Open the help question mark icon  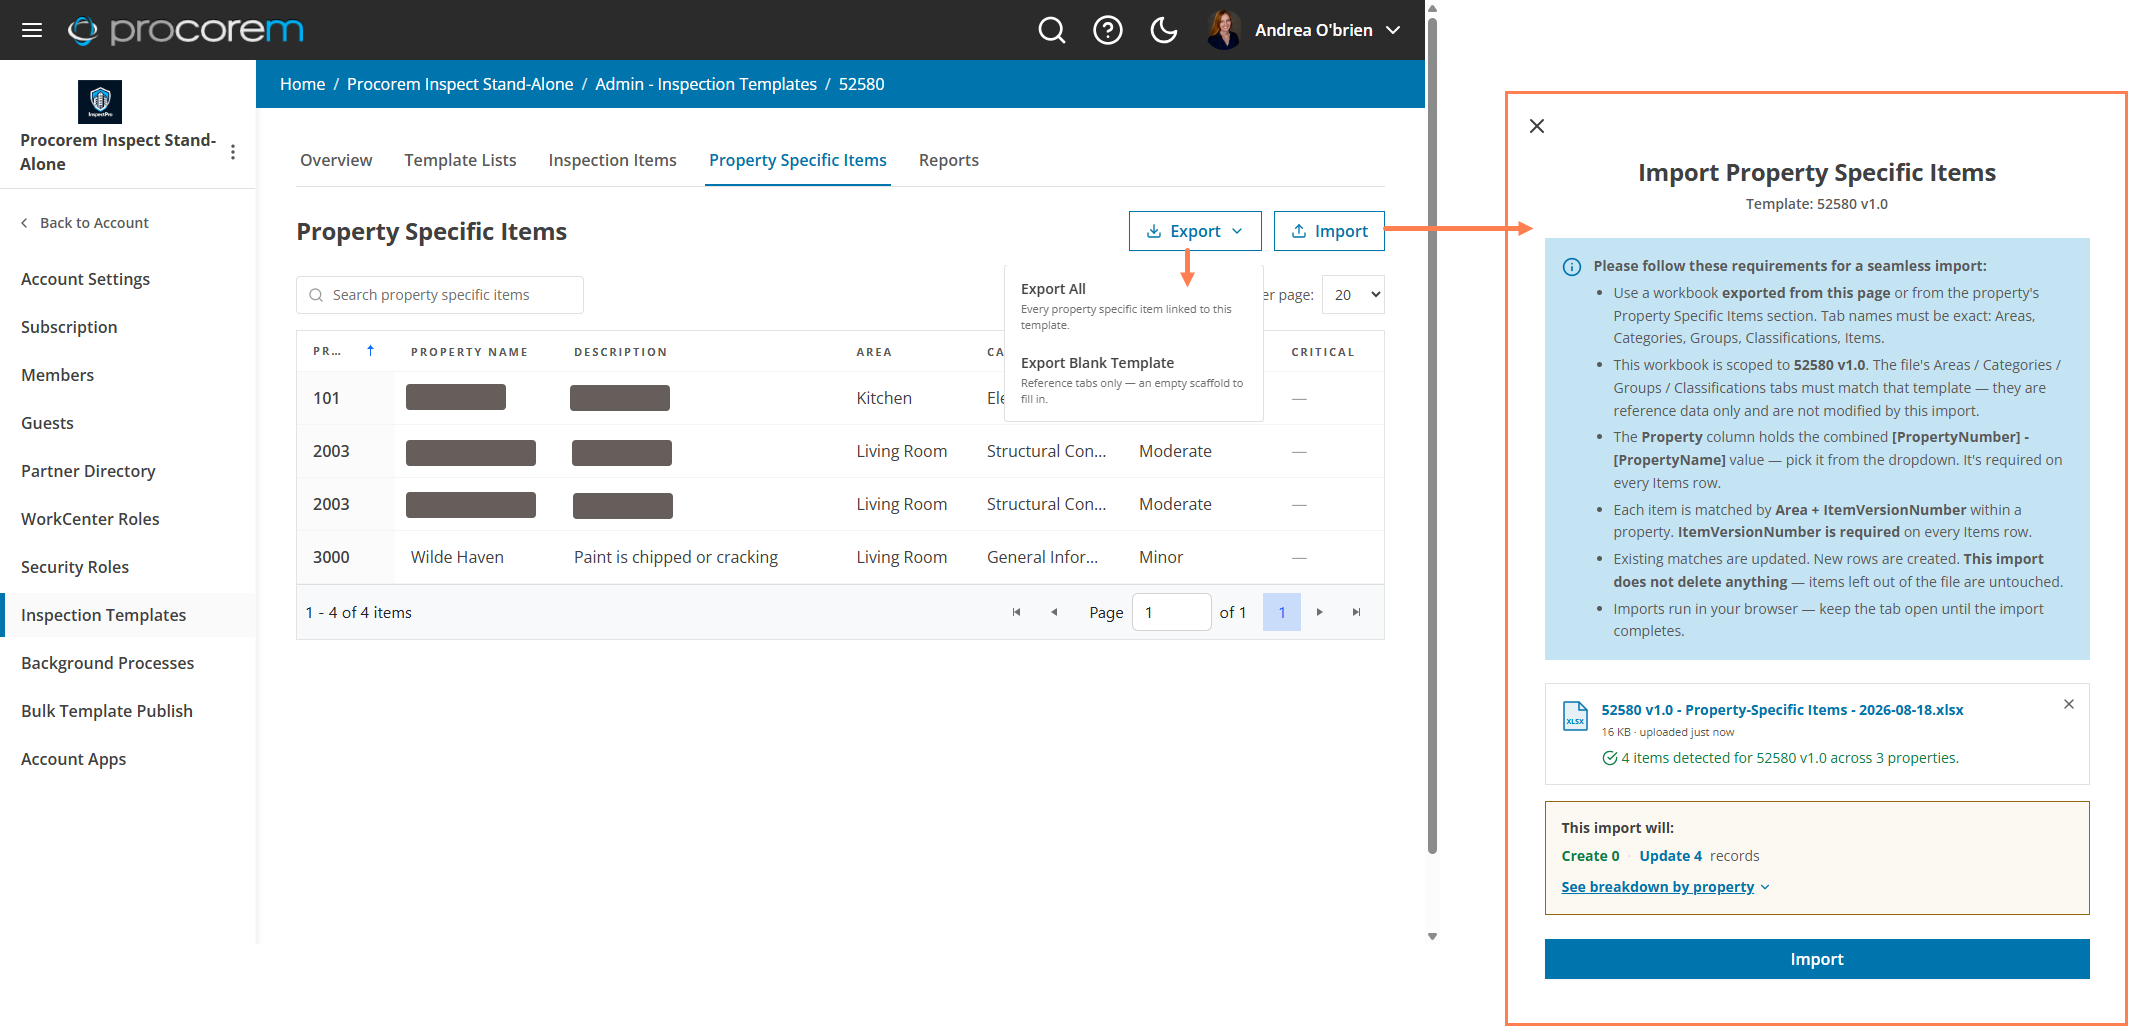tap(1107, 30)
